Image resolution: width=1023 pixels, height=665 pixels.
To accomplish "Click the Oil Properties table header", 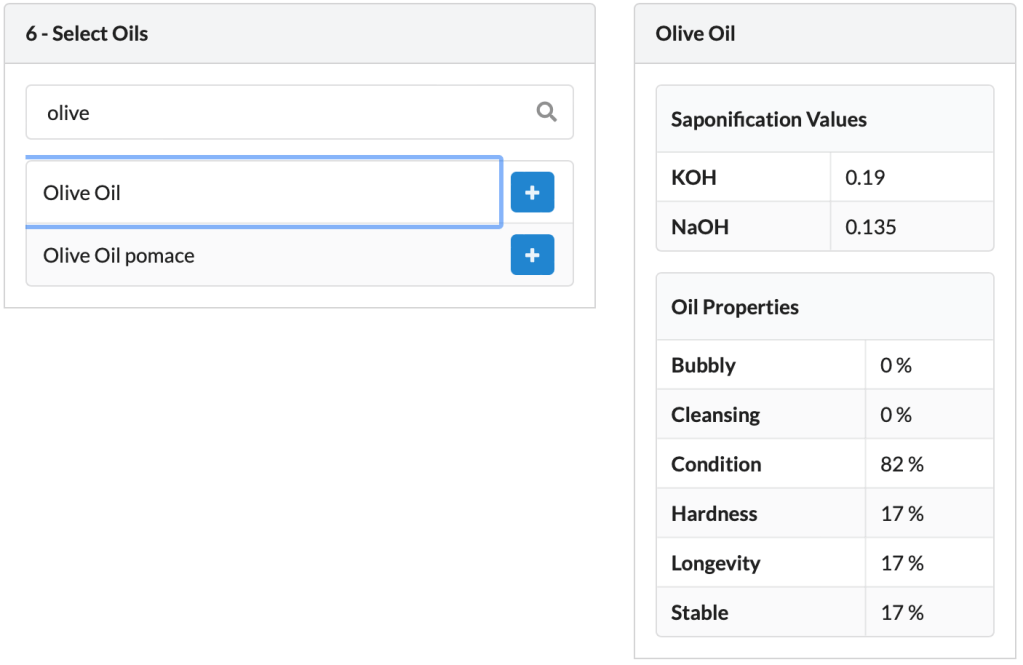I will click(735, 307).
